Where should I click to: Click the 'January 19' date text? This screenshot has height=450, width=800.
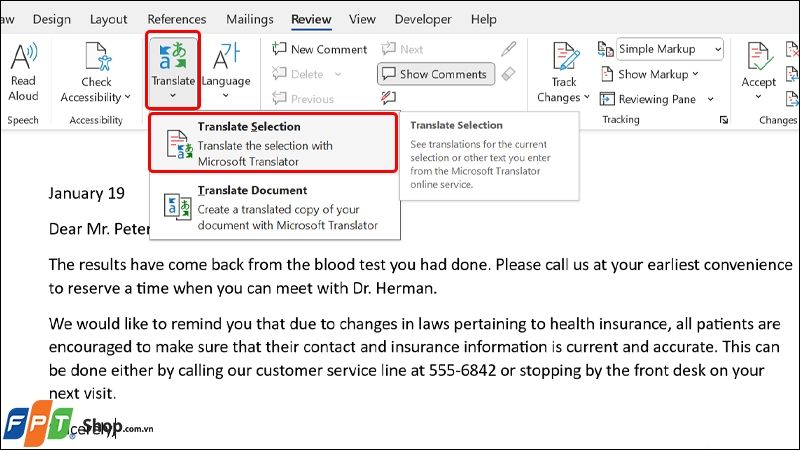pyautogui.click(x=87, y=193)
